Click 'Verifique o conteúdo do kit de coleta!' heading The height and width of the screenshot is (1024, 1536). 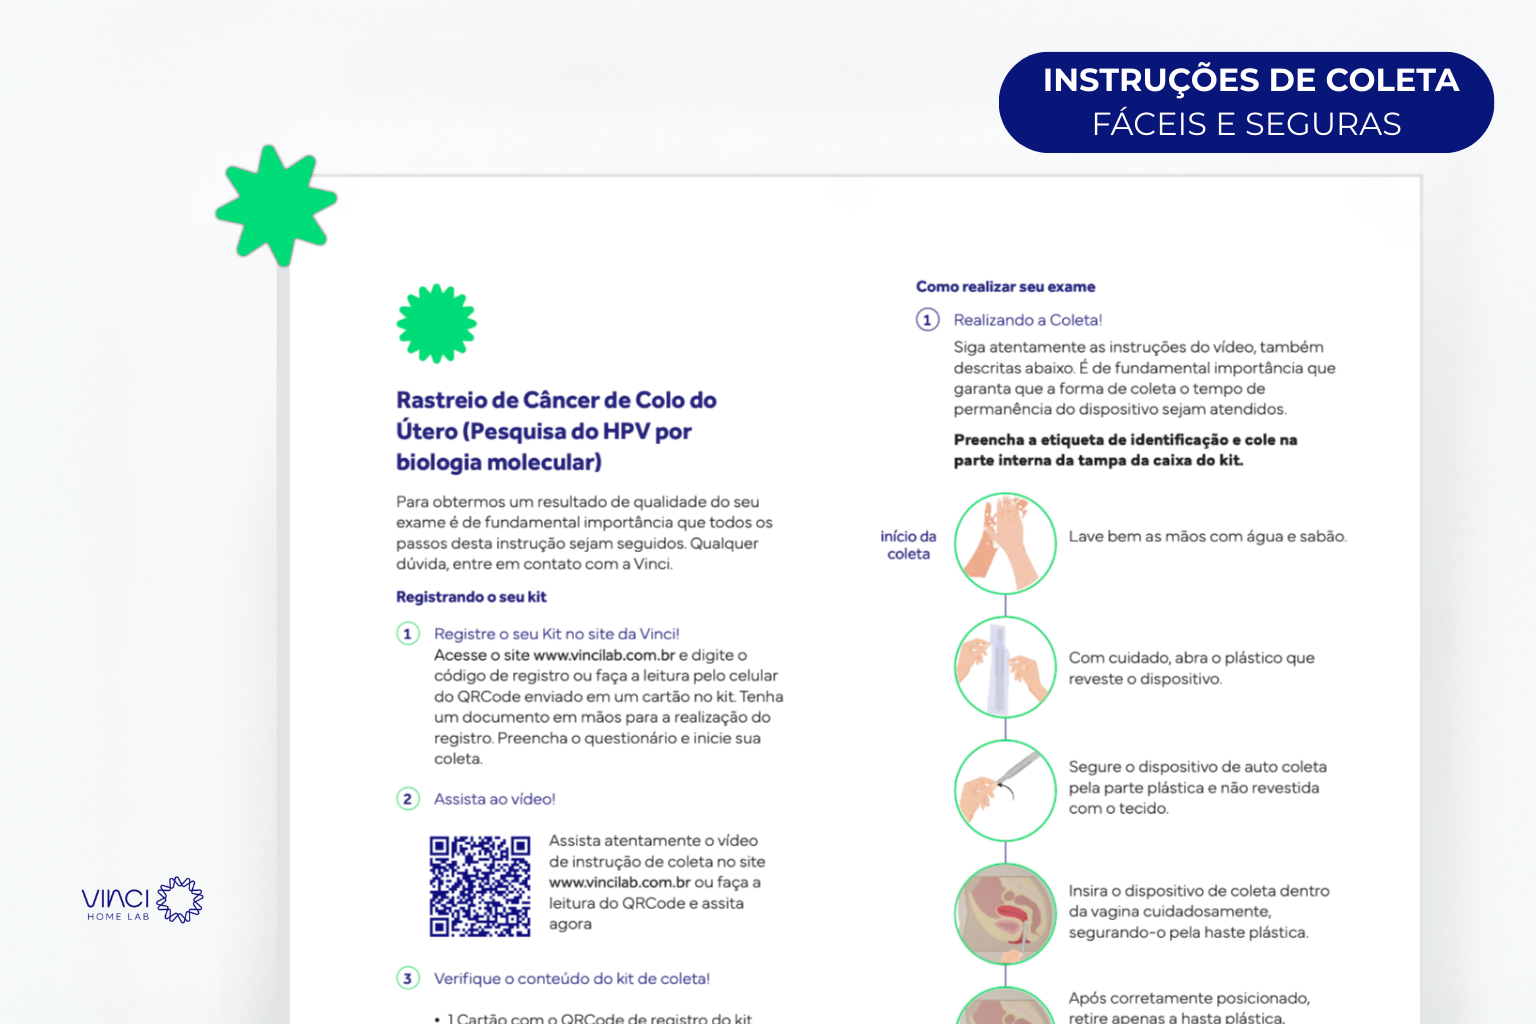[572, 978]
